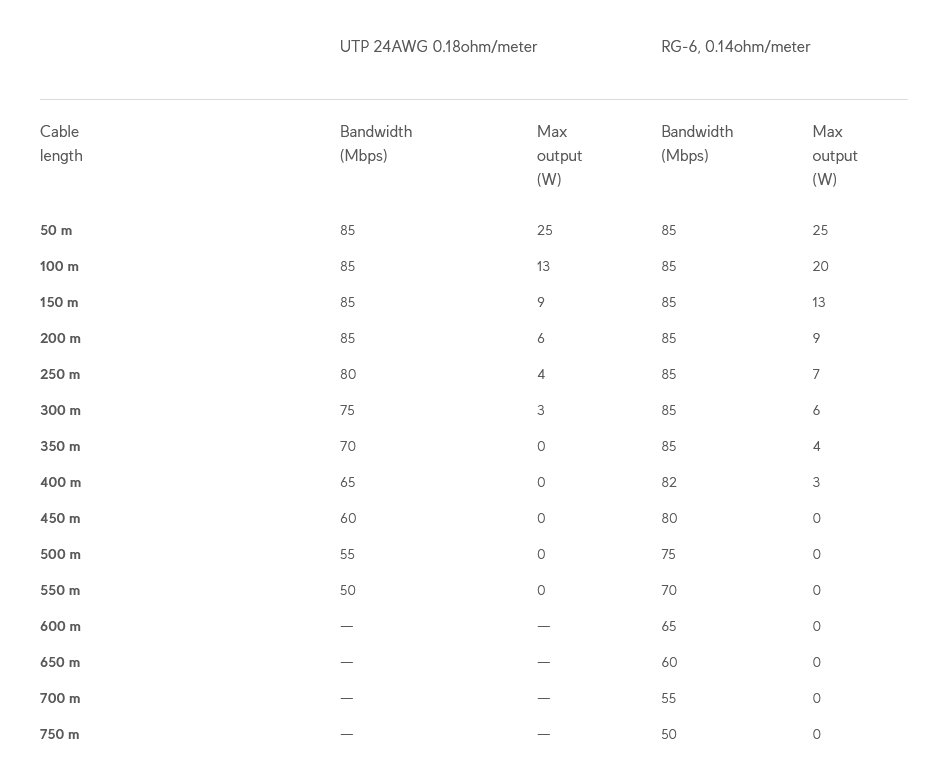The height and width of the screenshot is (779, 948).
Task: Click UTP bandwidth Mbps column header
Action: click(376, 144)
